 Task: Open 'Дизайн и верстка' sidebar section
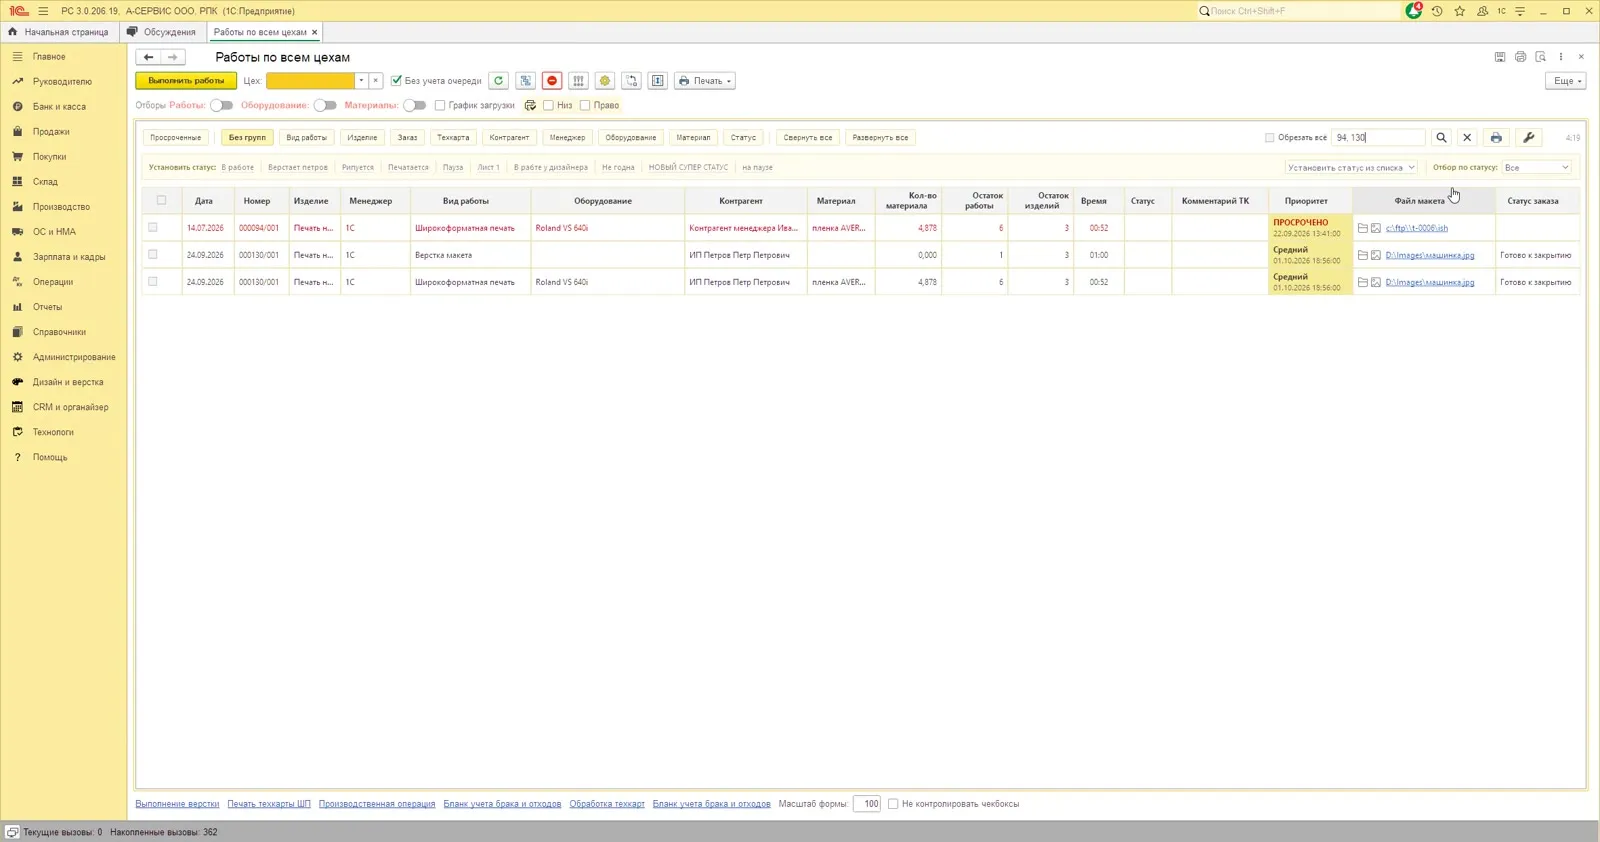click(68, 382)
